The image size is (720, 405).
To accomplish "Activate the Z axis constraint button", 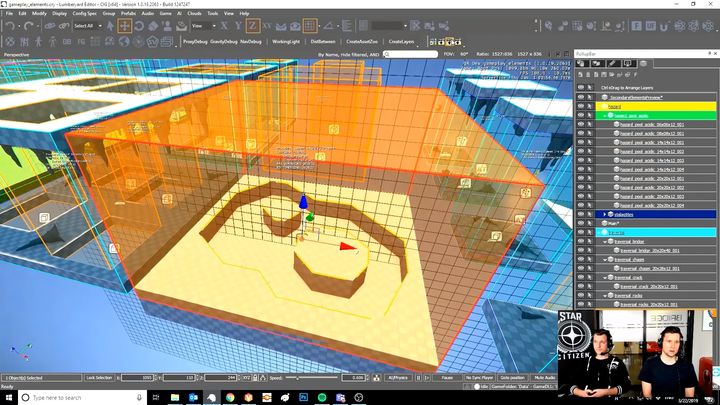I will click(254, 25).
